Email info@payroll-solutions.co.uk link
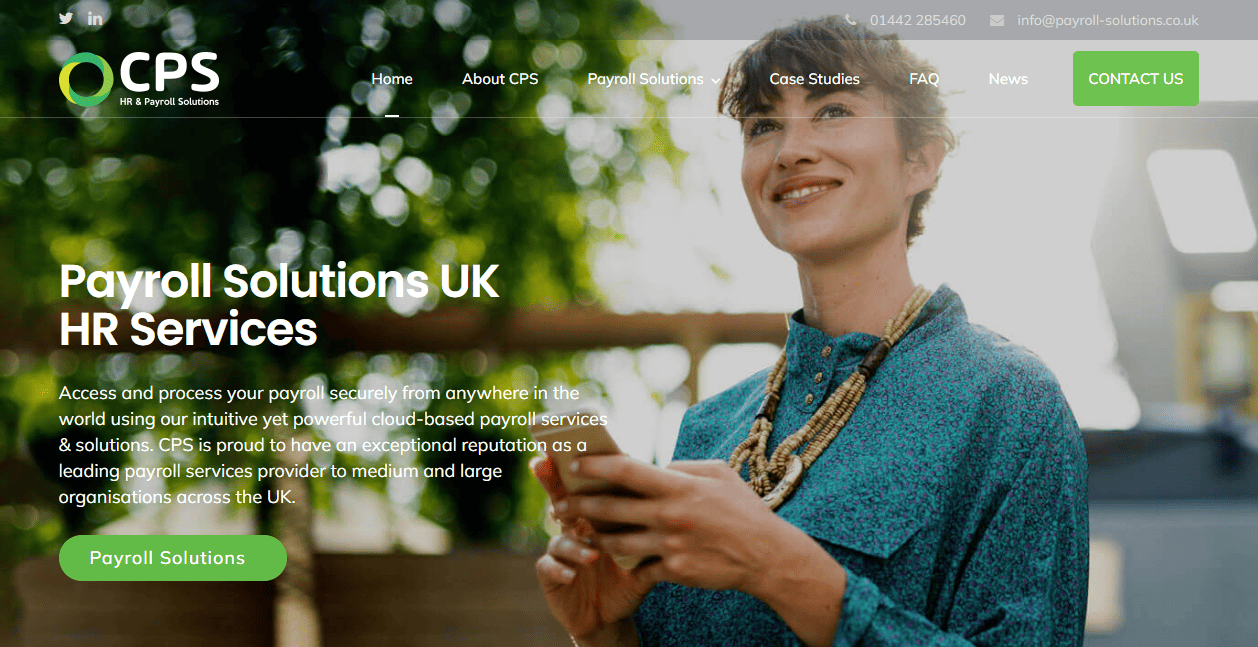This screenshot has height=647, width=1258. point(1108,20)
